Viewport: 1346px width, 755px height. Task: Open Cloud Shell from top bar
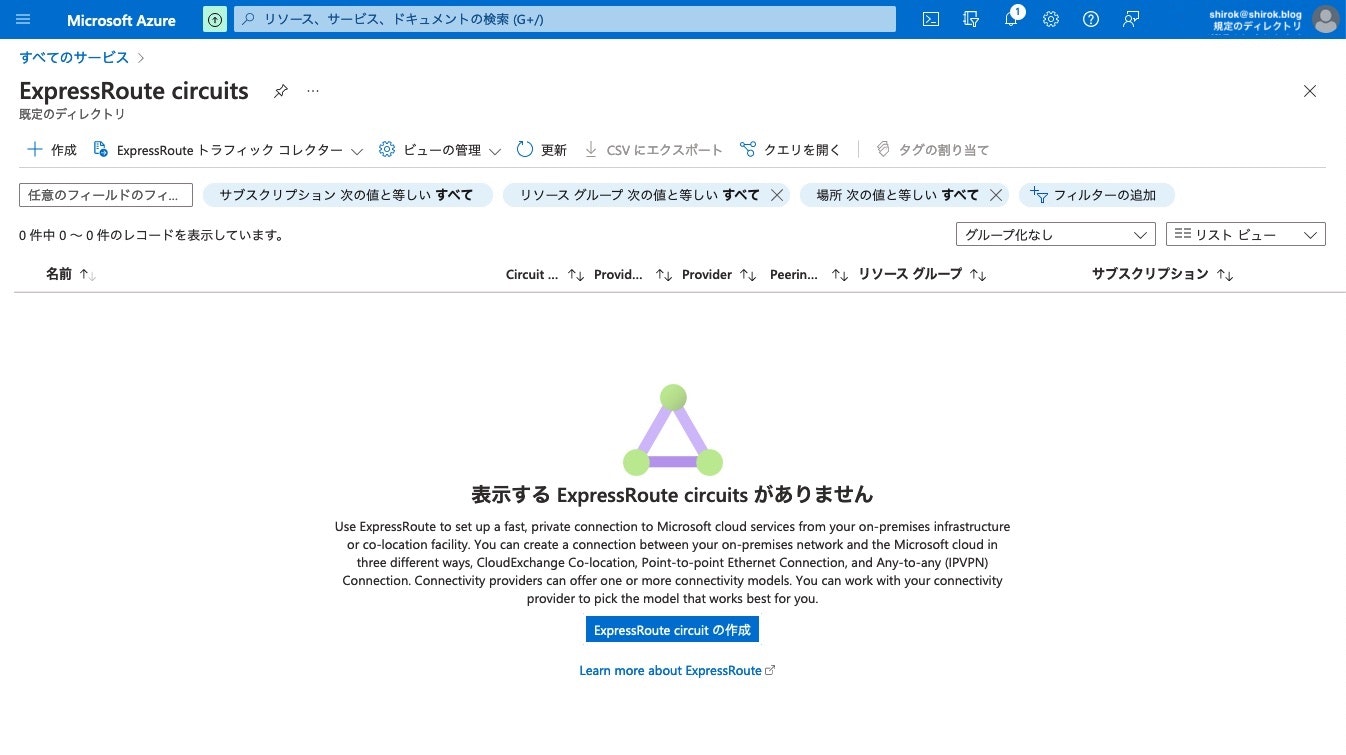(930, 19)
